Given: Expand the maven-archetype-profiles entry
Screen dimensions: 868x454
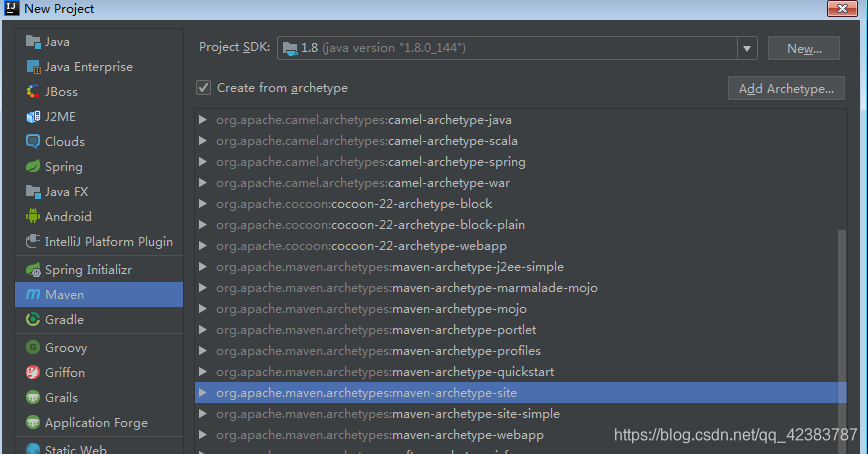Looking at the screenshot, I should tap(203, 351).
